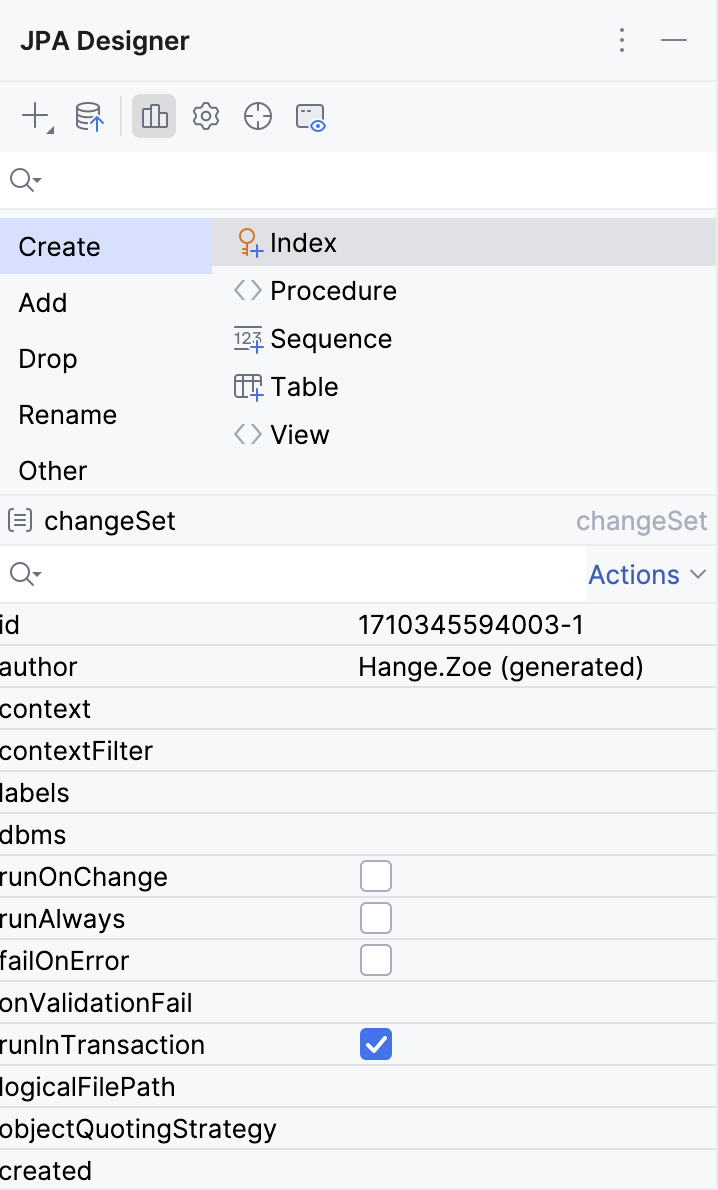Enable the runOnChange checkbox
Screen dimensions: 718x1190
tap(376, 875)
